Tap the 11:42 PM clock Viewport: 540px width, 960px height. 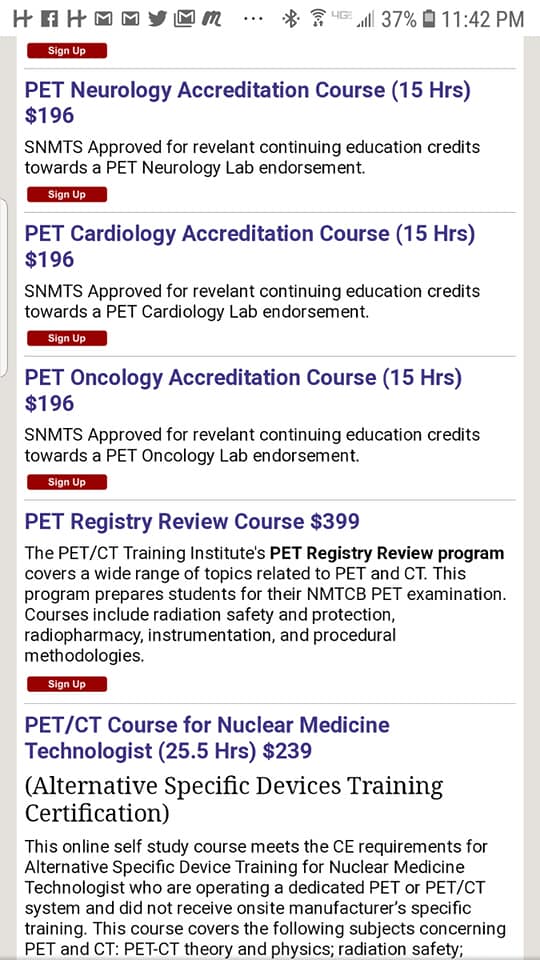tap(482, 20)
